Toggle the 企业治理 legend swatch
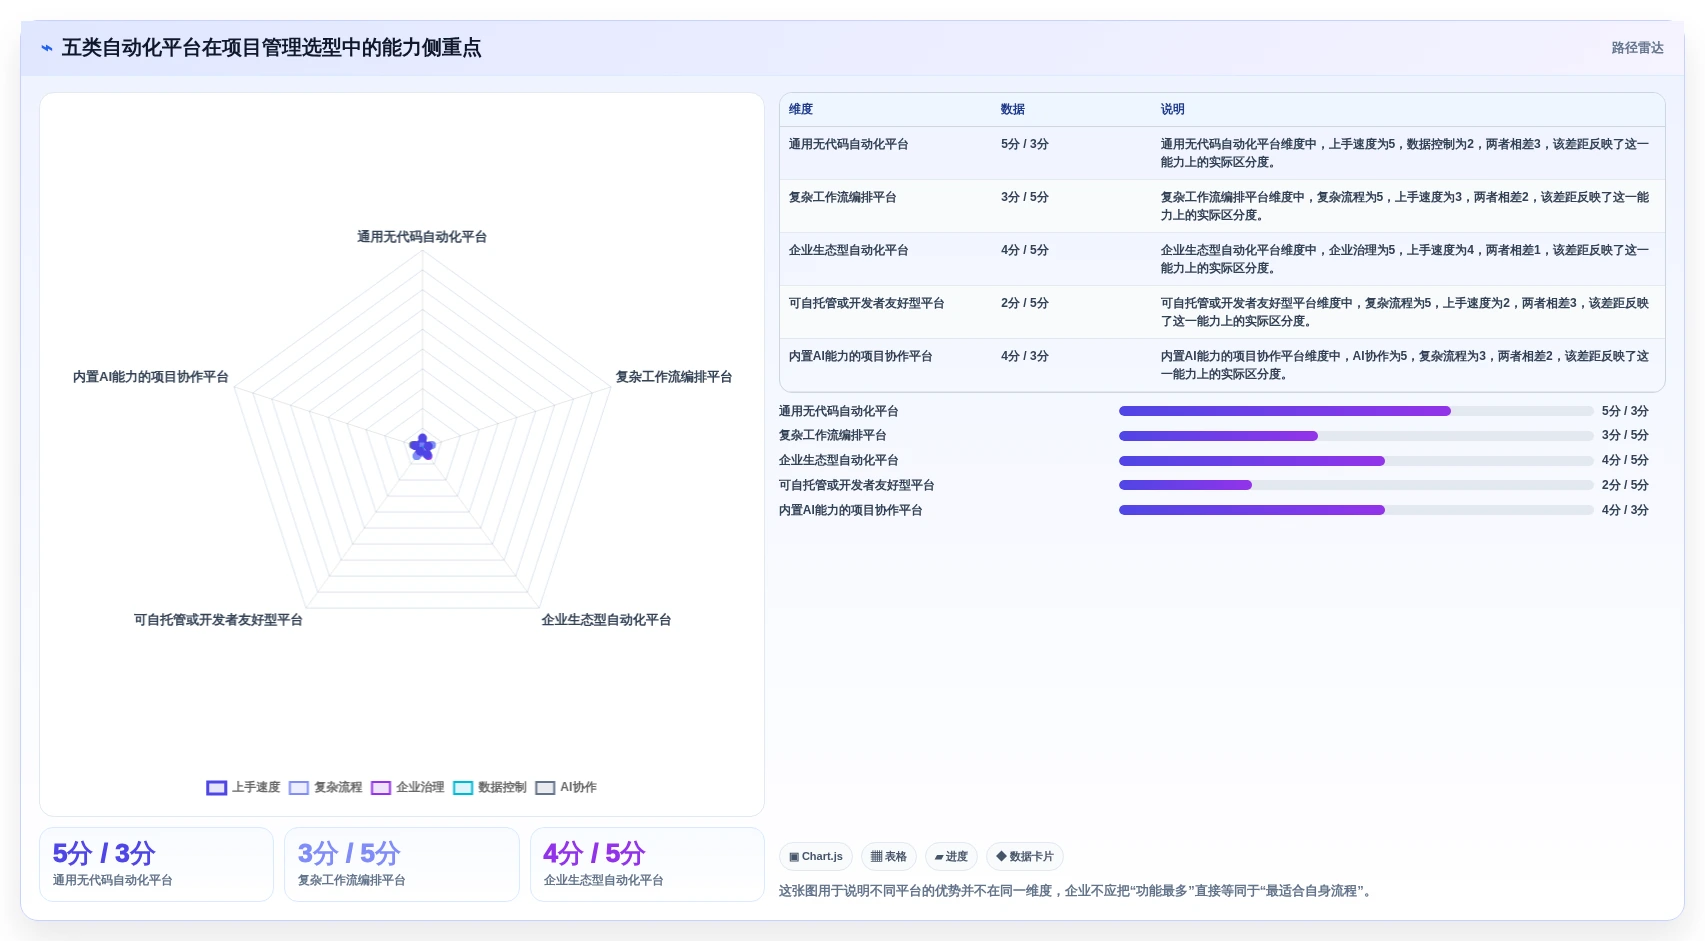 tap(381, 788)
